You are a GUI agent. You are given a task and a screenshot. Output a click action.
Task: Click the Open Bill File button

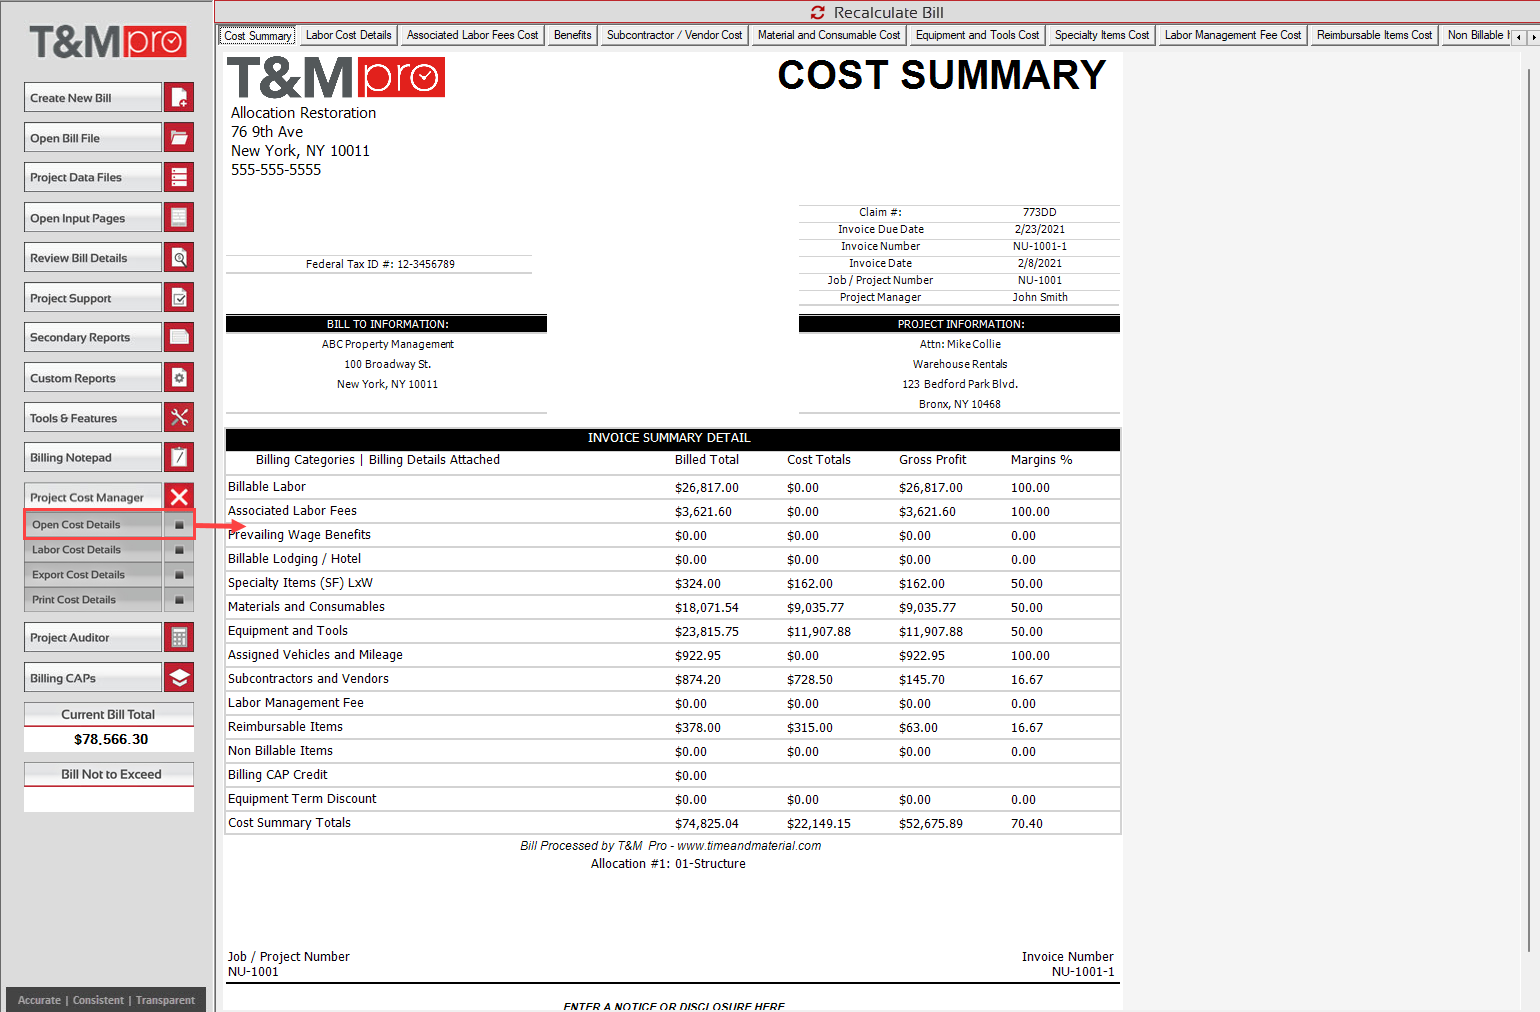(92, 137)
